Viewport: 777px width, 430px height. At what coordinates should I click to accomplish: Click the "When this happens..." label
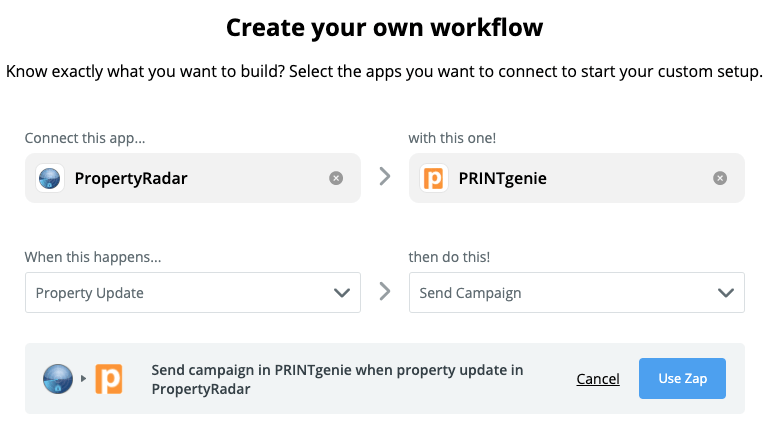[x=93, y=257]
